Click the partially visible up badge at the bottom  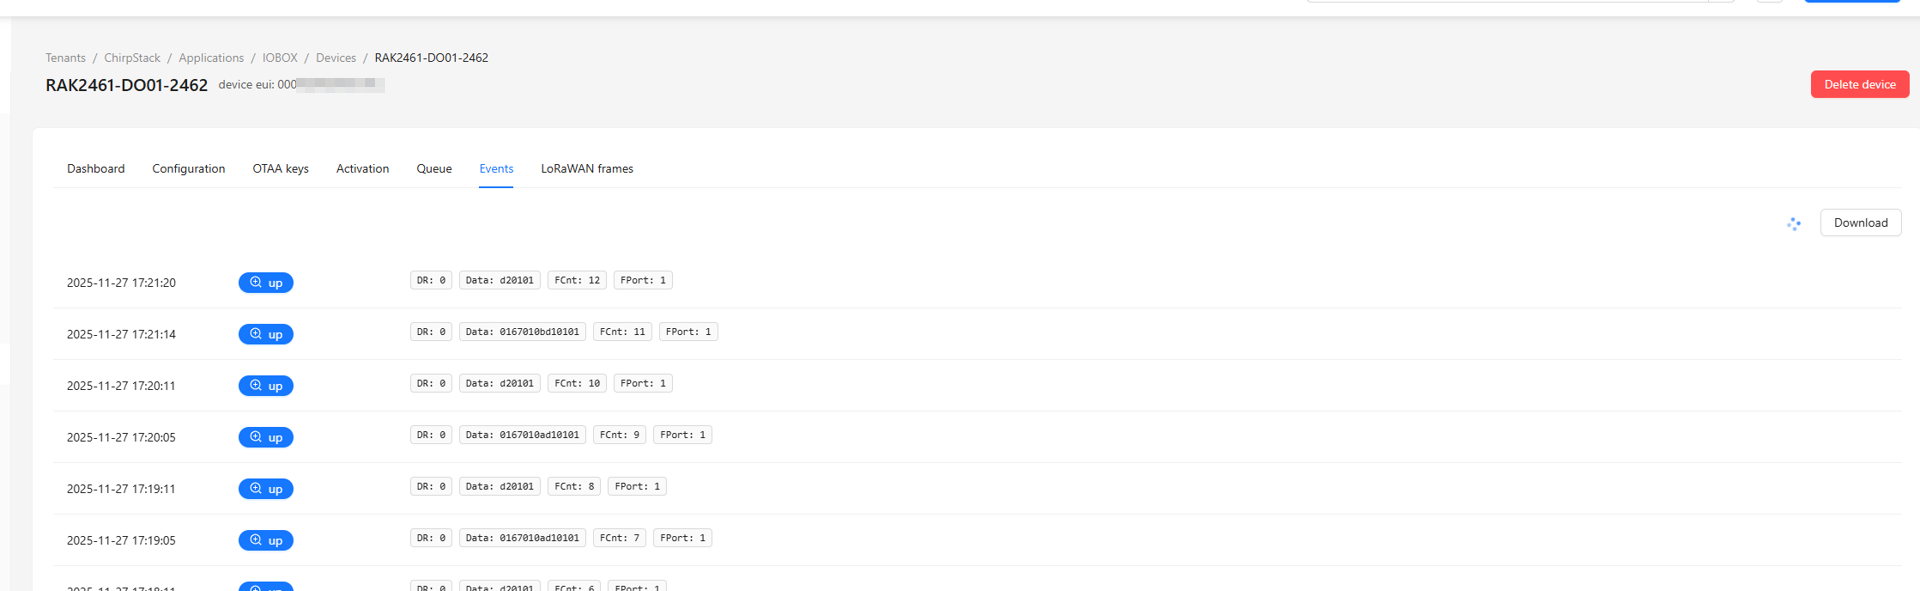pyautogui.click(x=265, y=586)
